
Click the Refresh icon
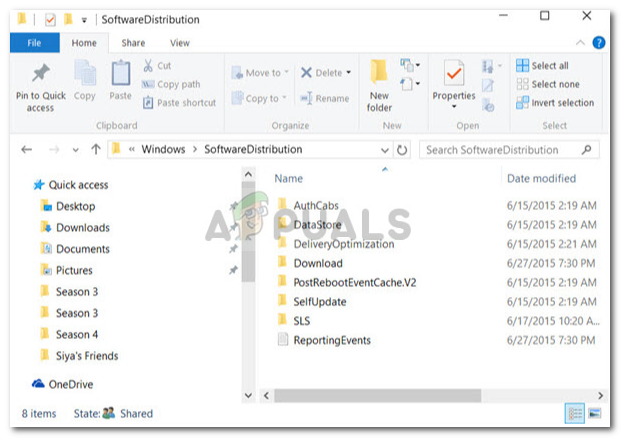(402, 150)
